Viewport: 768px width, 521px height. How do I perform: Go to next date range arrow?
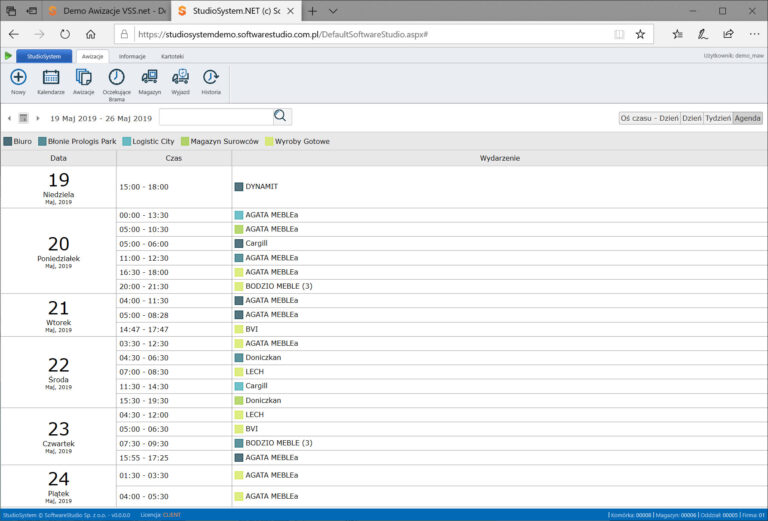[x=37, y=118]
